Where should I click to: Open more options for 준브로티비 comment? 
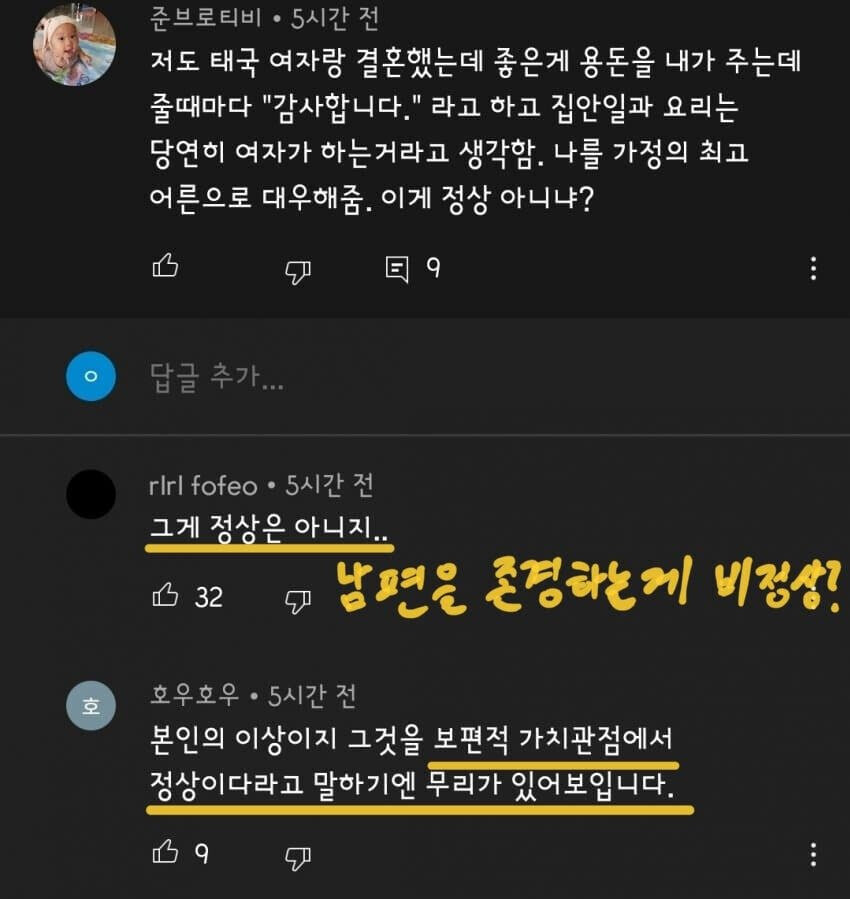click(813, 268)
